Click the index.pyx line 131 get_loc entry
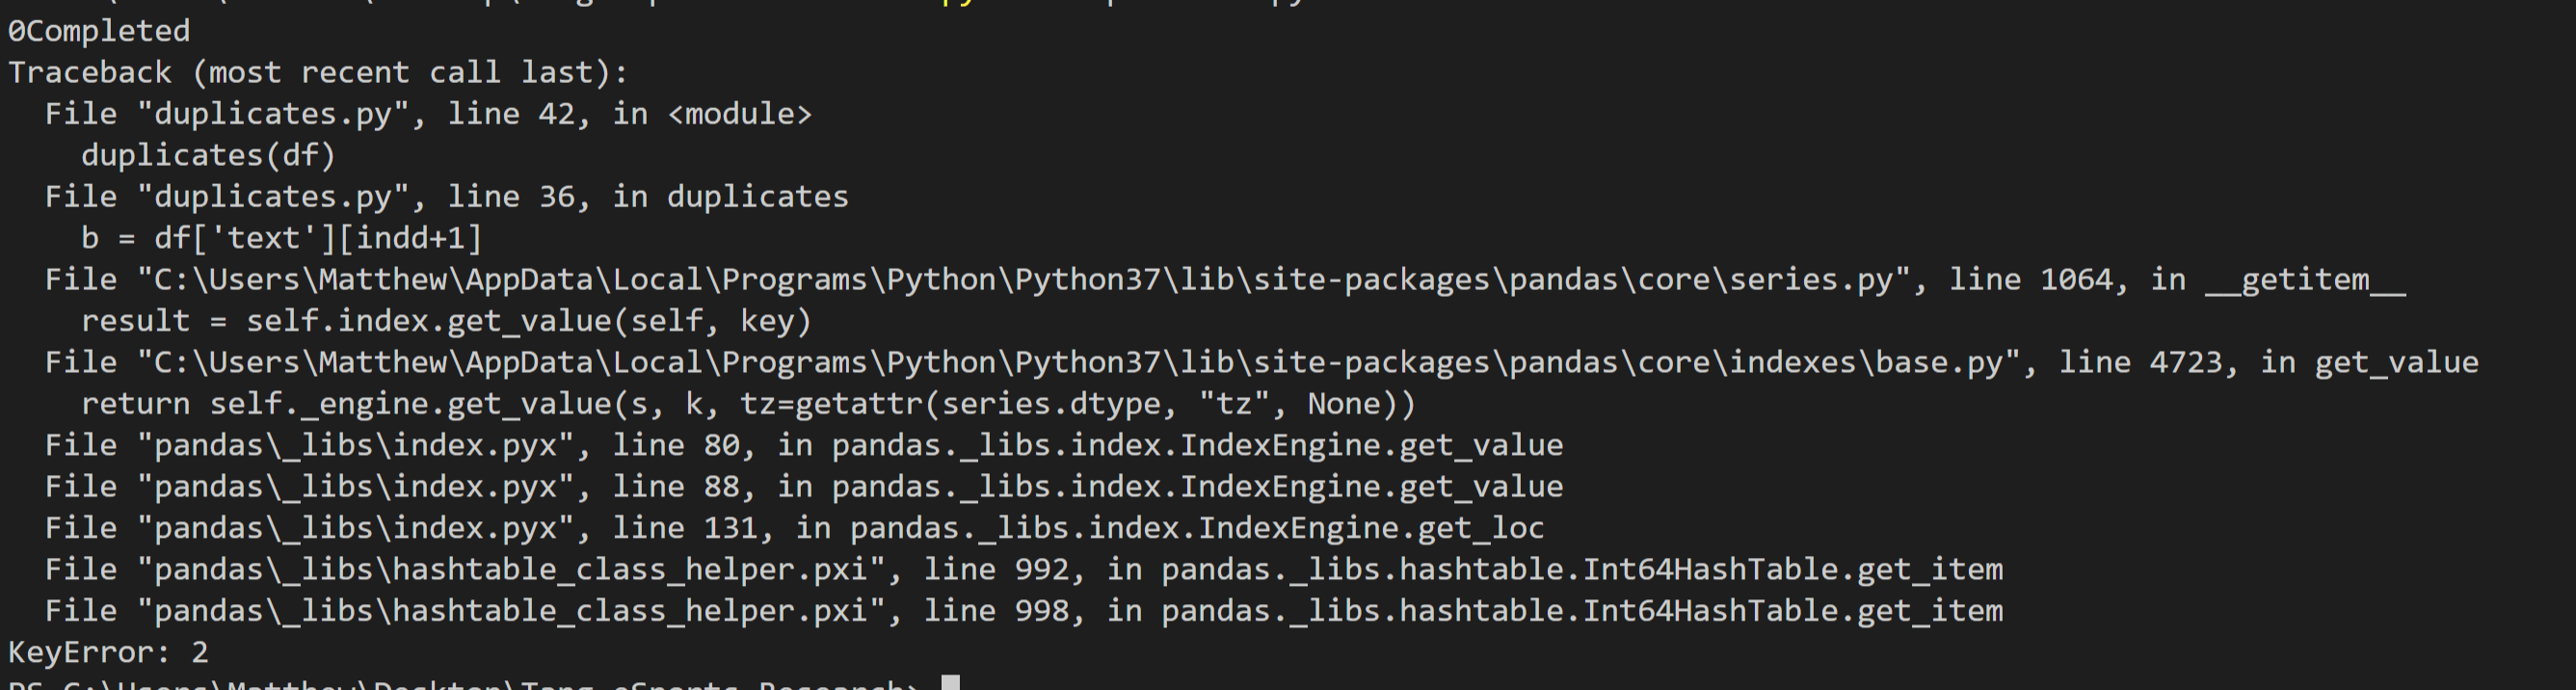The height and width of the screenshot is (690, 2576). 795,528
